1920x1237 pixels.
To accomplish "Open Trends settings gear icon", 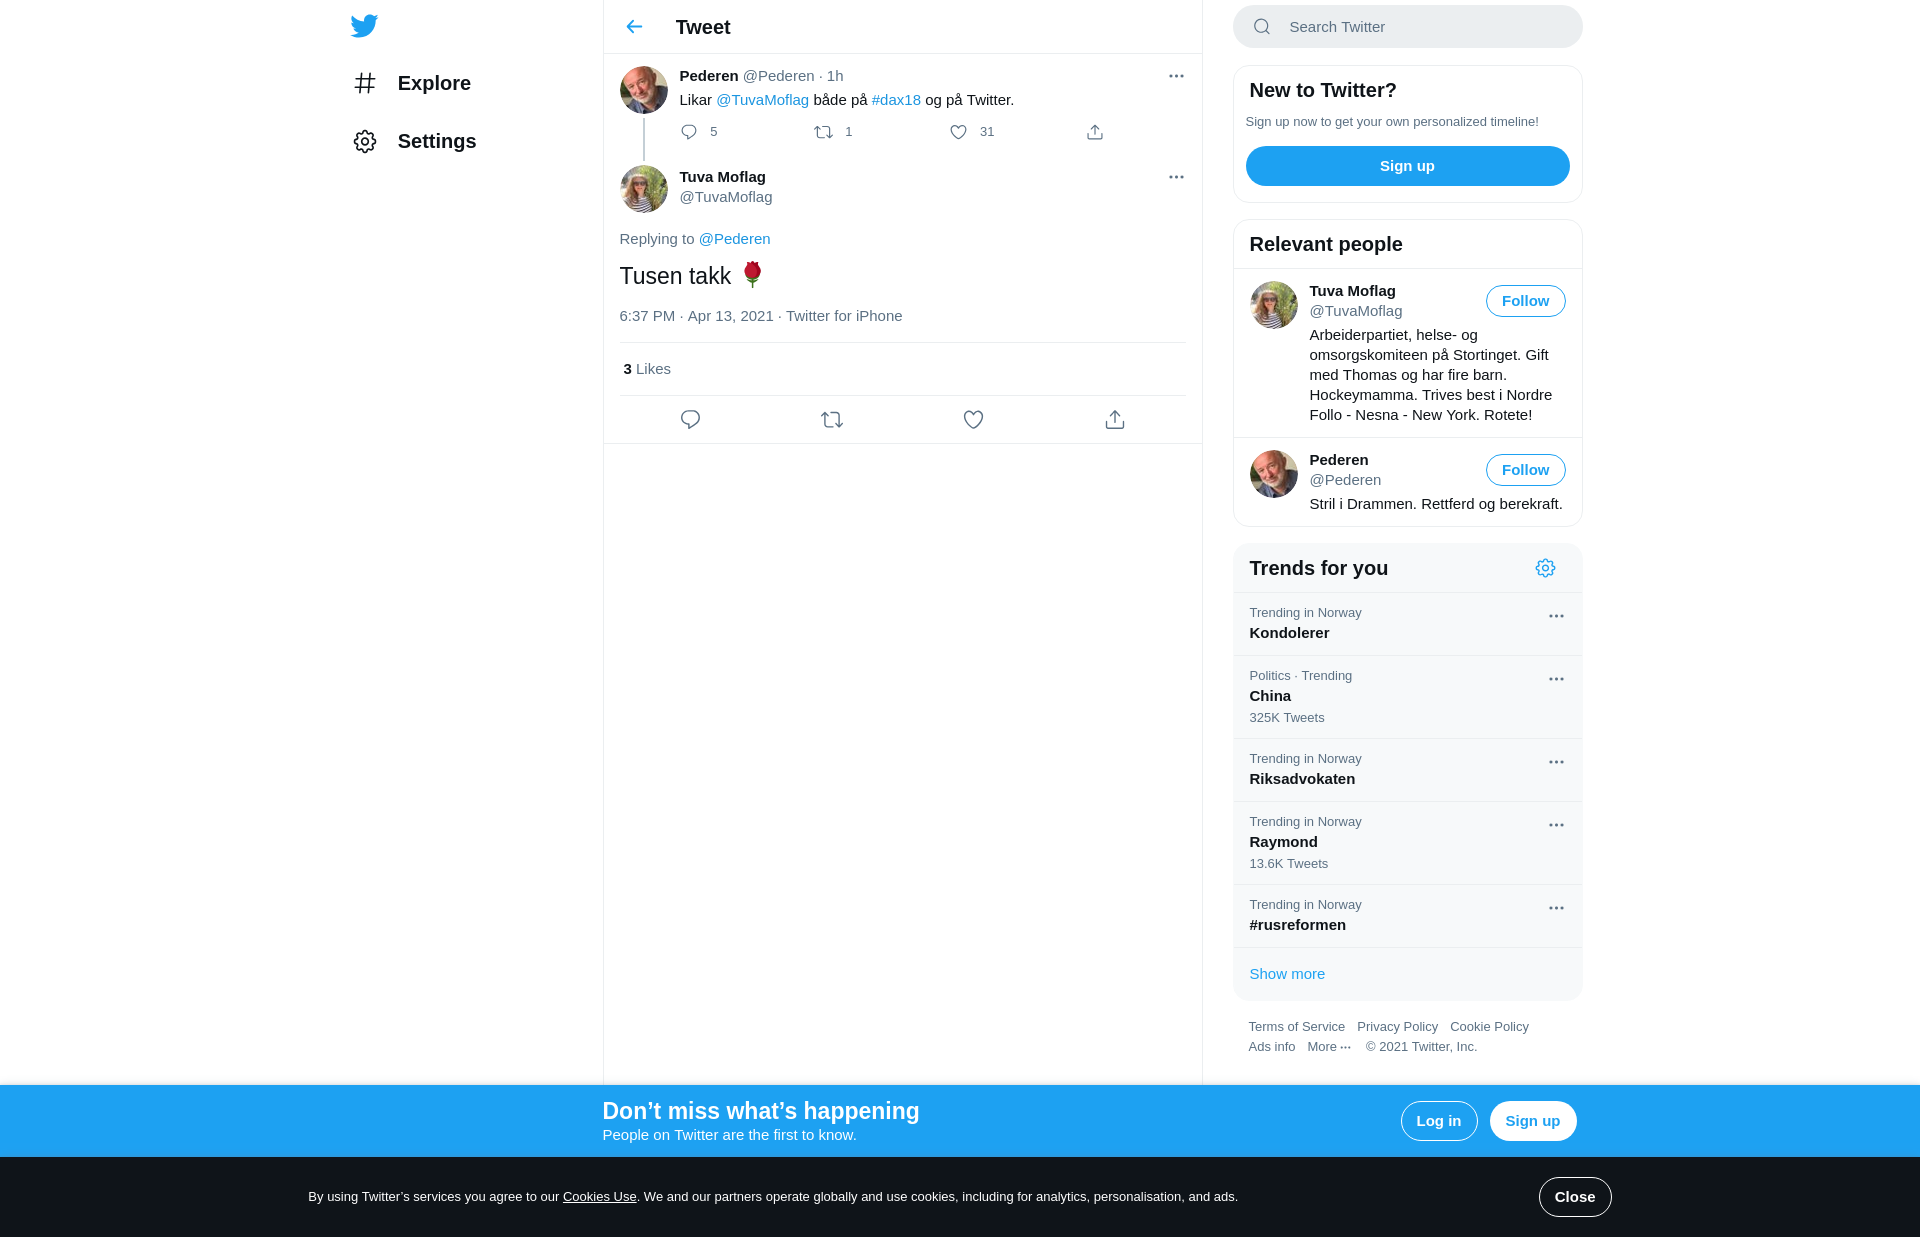I will click(x=1545, y=568).
